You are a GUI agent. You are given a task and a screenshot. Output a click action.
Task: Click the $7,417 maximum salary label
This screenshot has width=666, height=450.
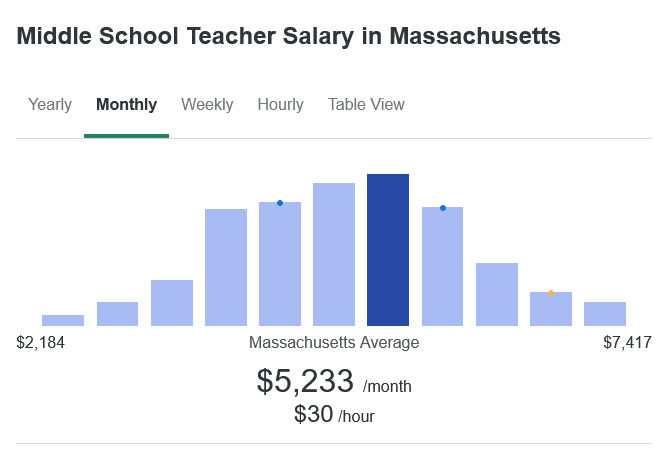click(x=627, y=343)
